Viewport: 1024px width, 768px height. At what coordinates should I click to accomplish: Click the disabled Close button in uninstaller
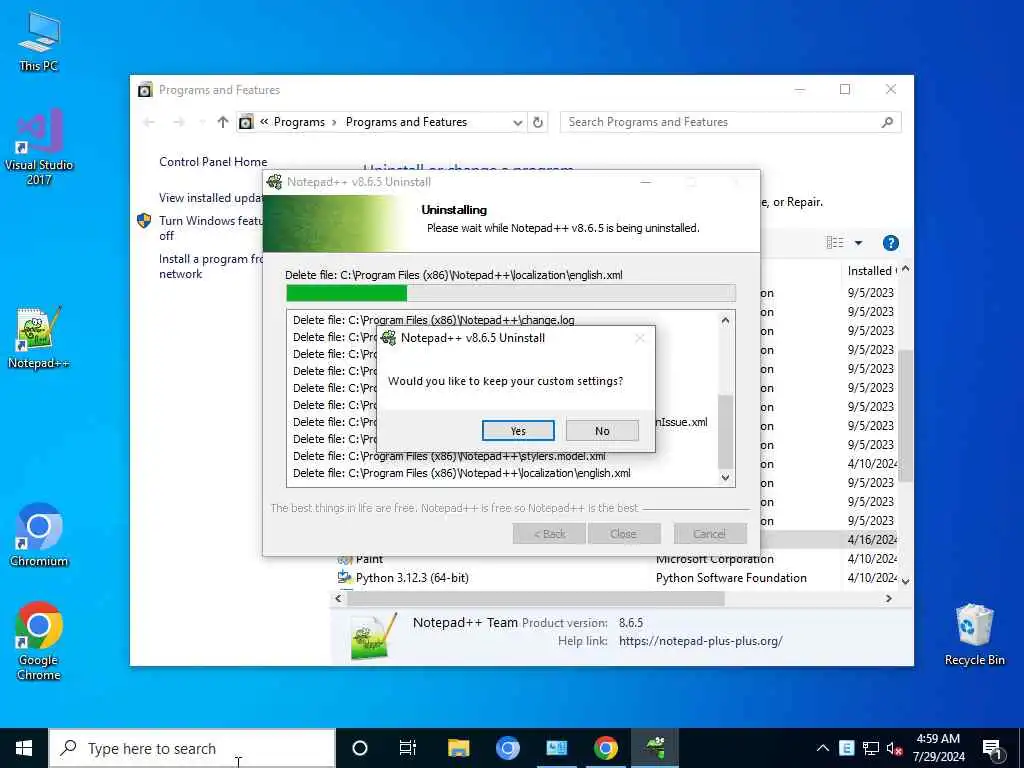(x=624, y=534)
